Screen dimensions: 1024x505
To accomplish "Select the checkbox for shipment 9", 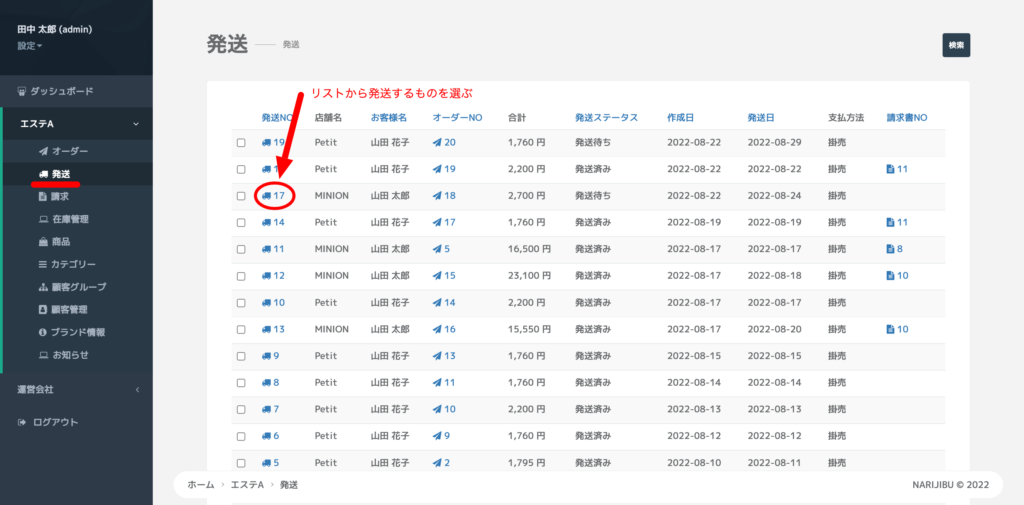I will coord(241,356).
